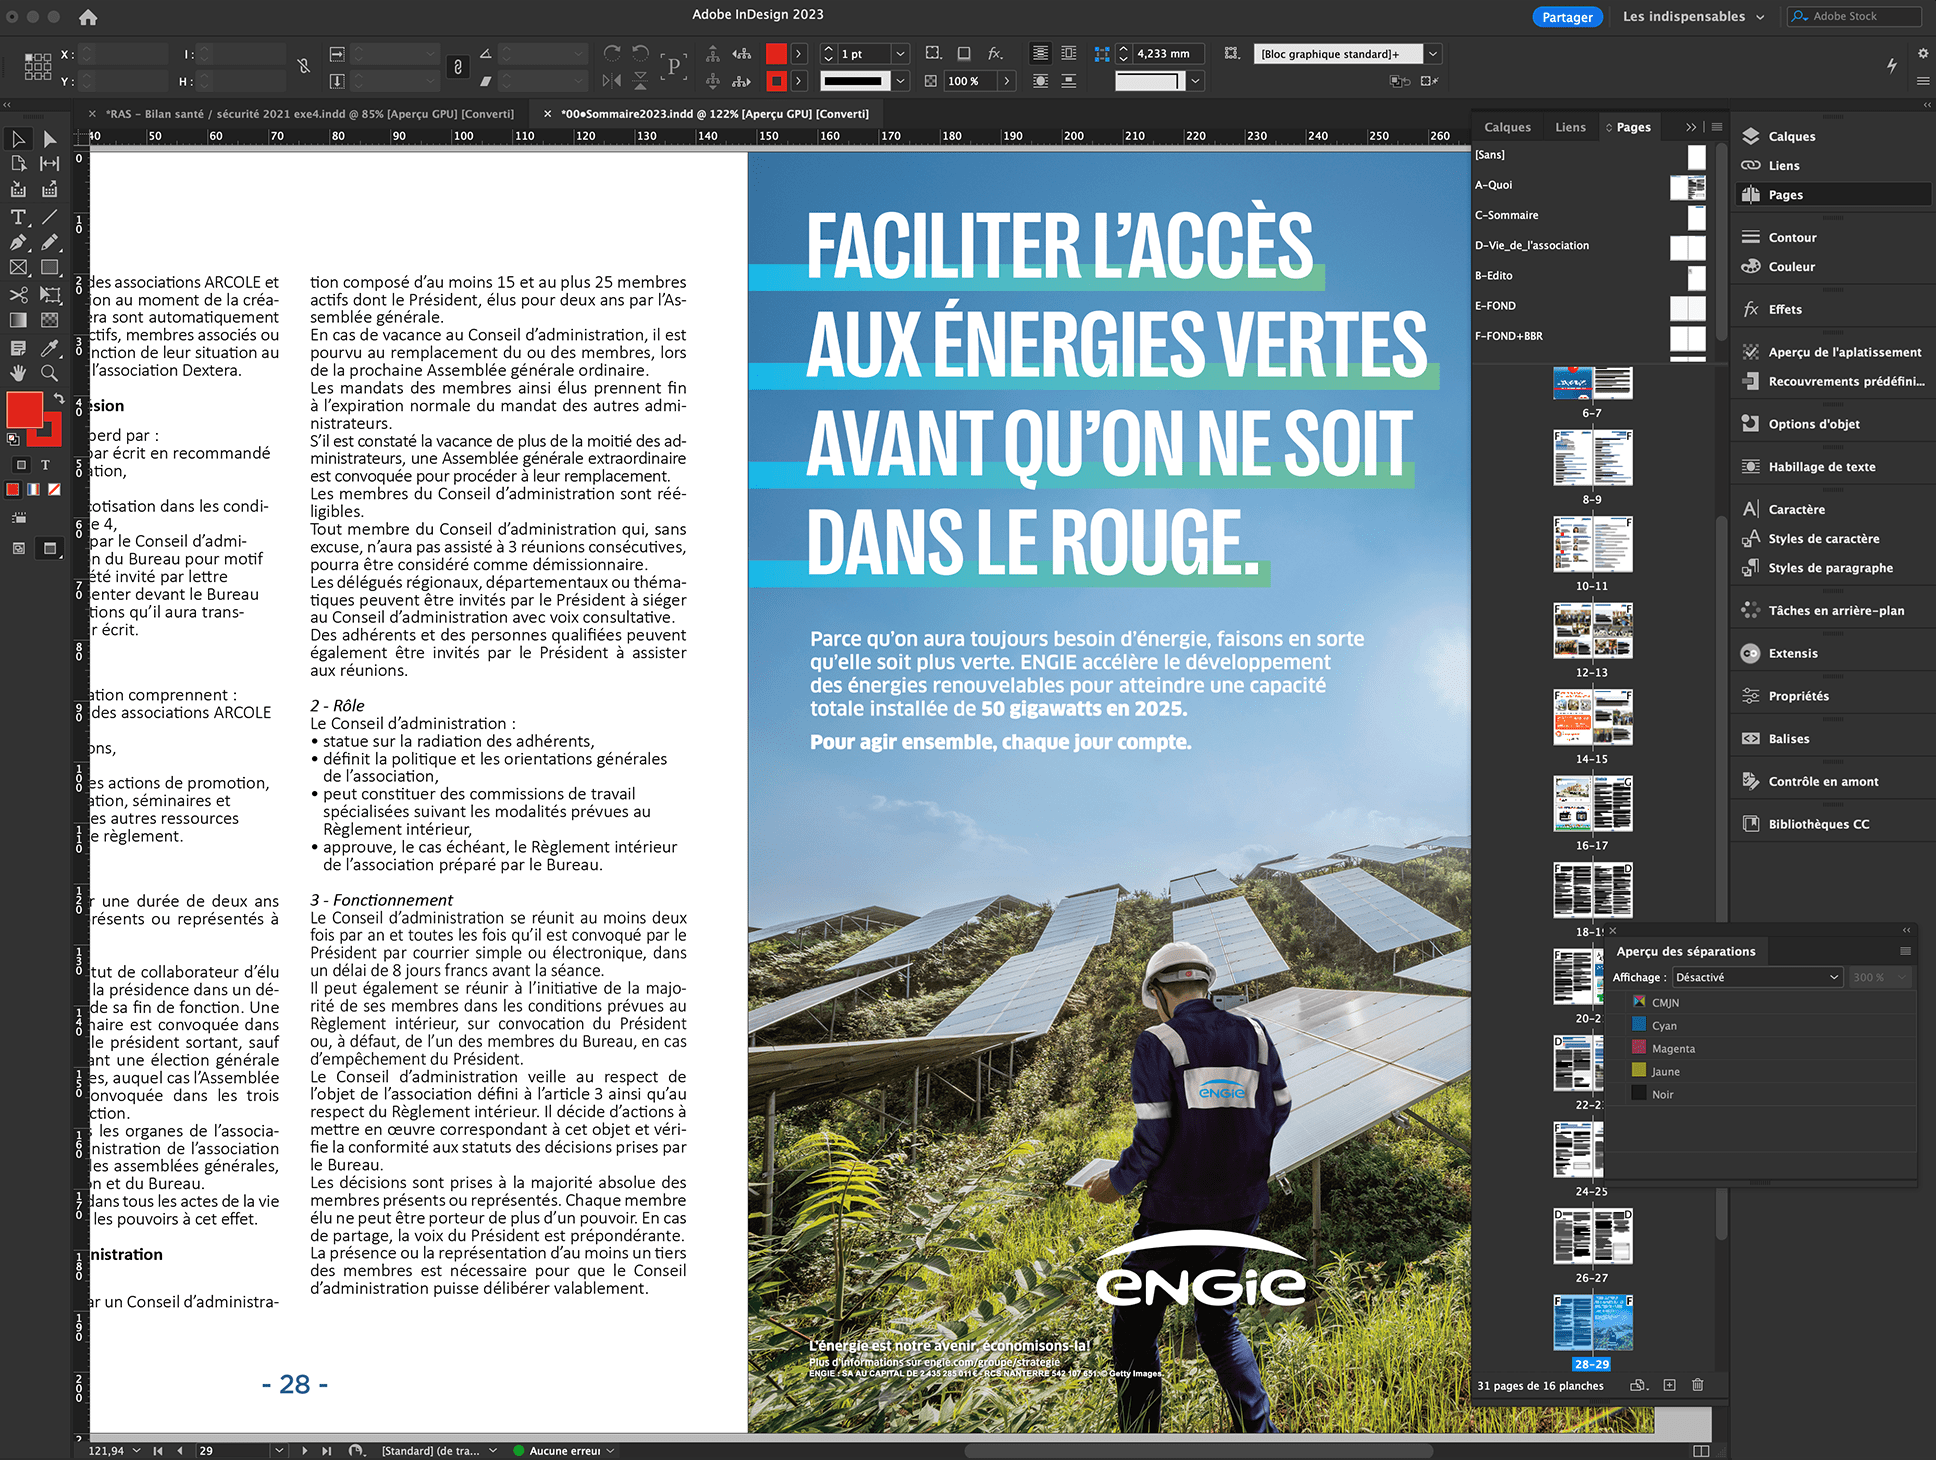The width and height of the screenshot is (1936, 1460).
Task: Open the Affichage Désactivé dropdown
Action: point(1757,977)
